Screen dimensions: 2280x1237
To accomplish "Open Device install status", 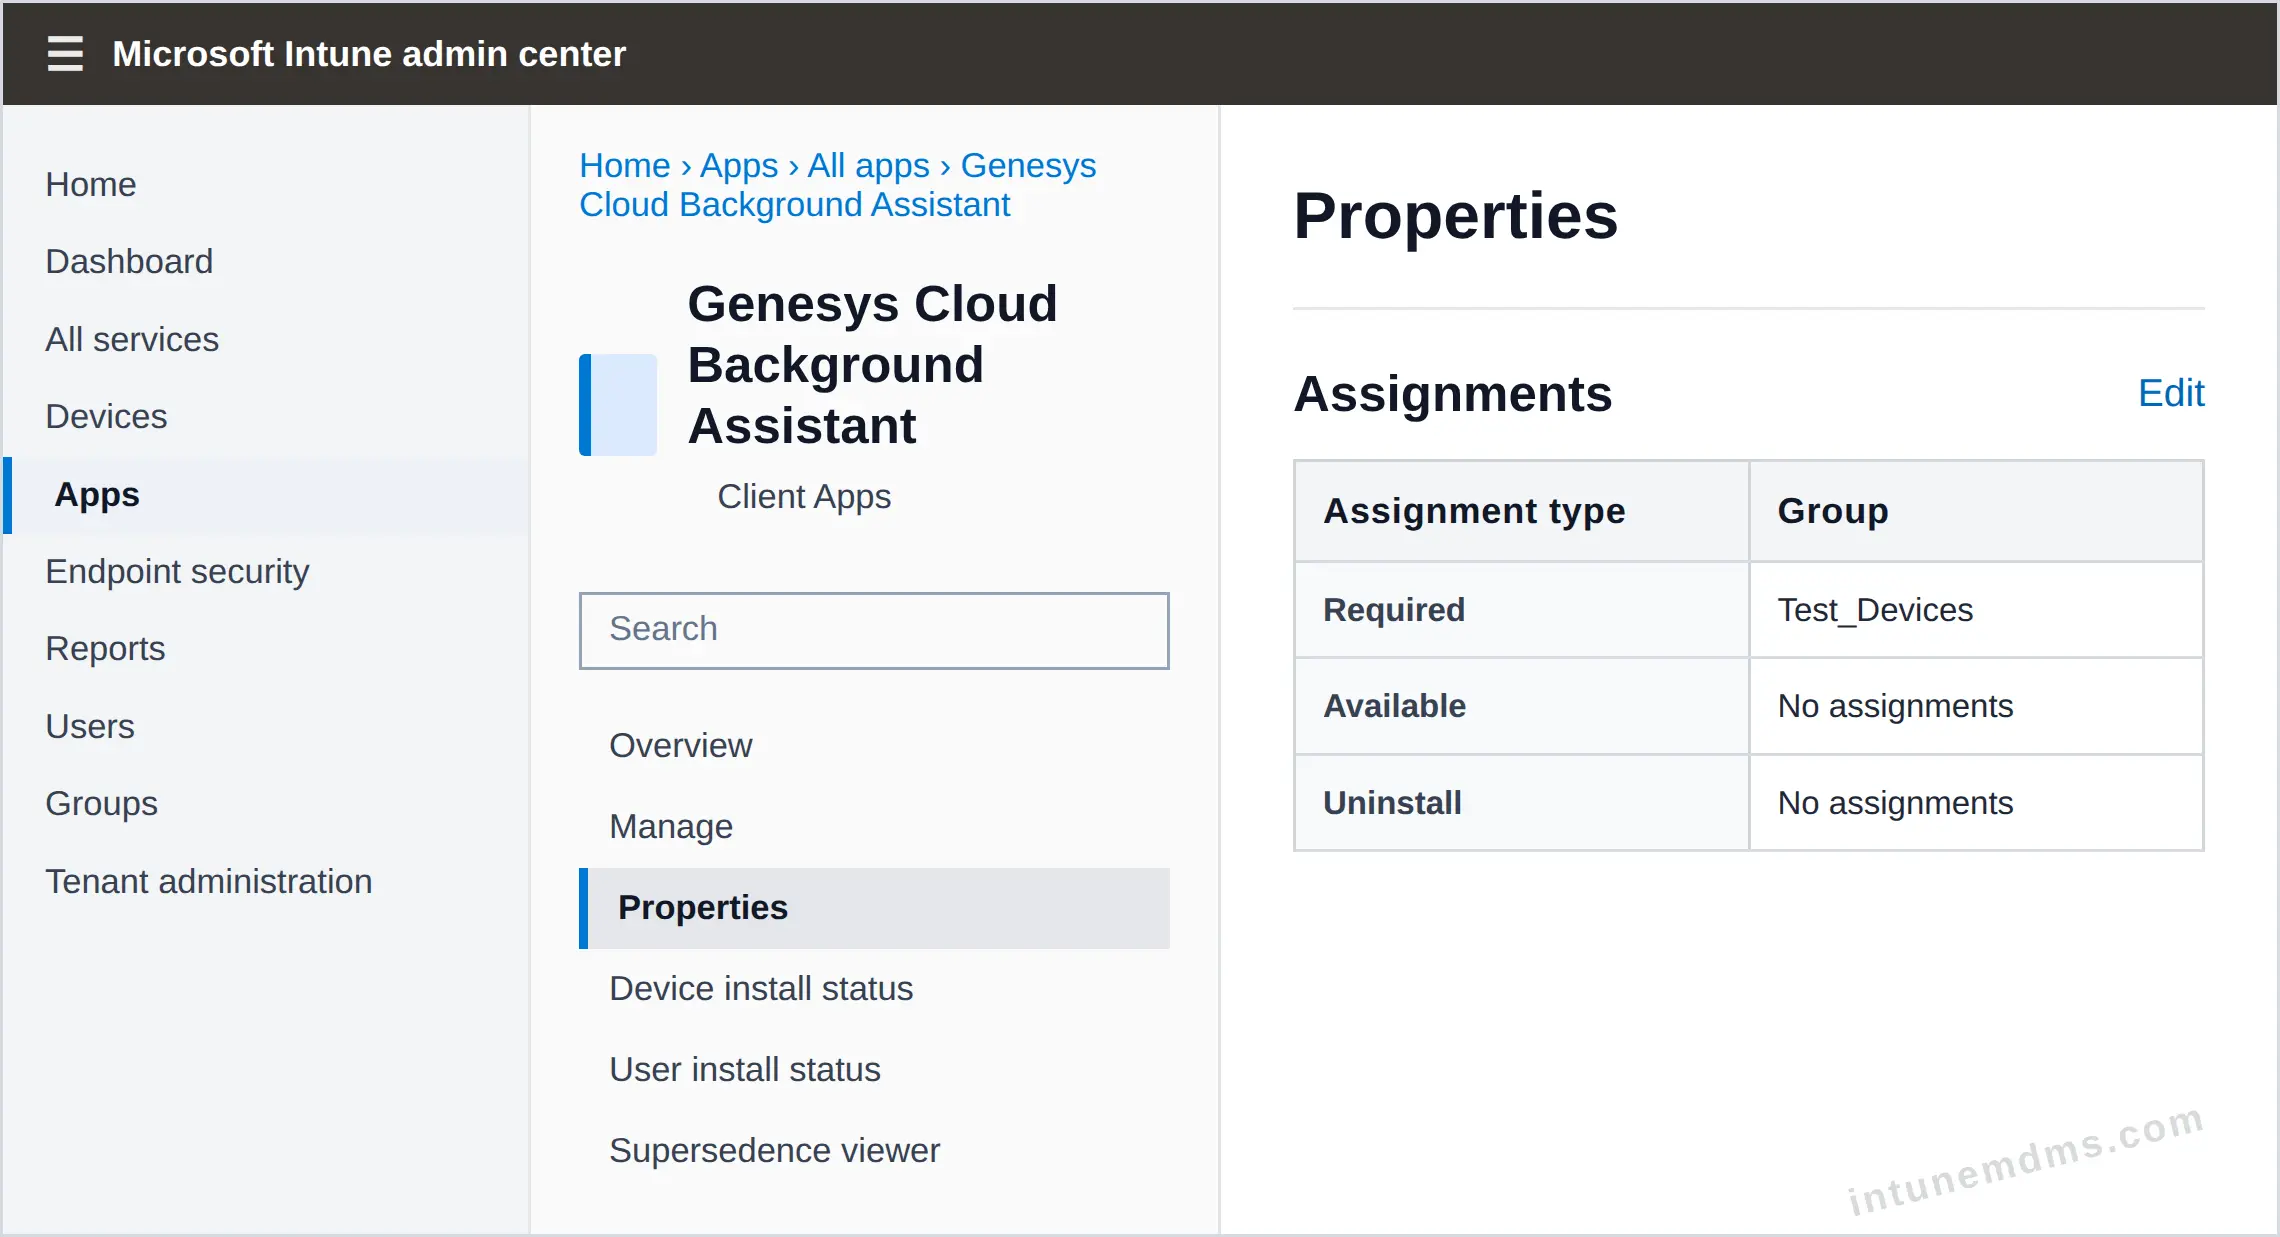I will point(761,988).
